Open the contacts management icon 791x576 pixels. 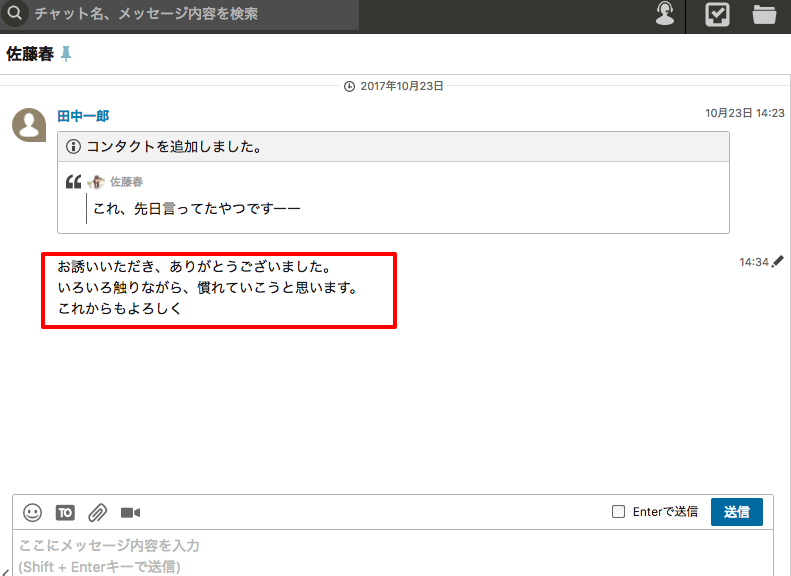pos(665,14)
